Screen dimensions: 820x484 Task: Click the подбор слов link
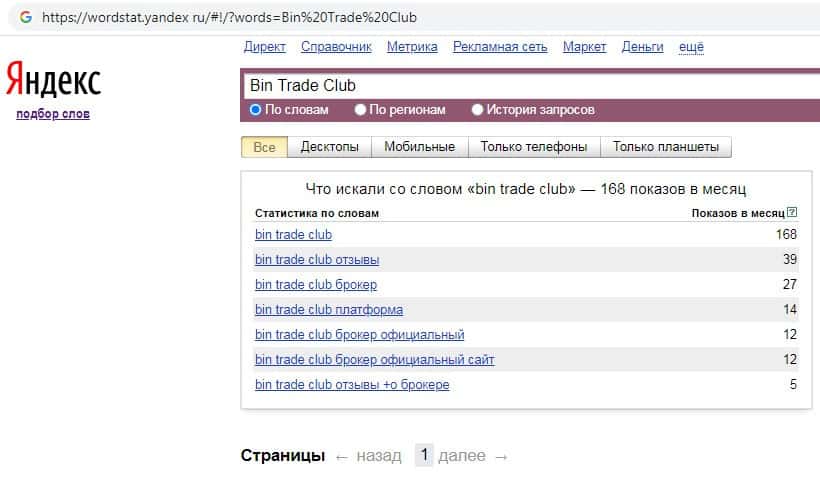click(x=53, y=114)
